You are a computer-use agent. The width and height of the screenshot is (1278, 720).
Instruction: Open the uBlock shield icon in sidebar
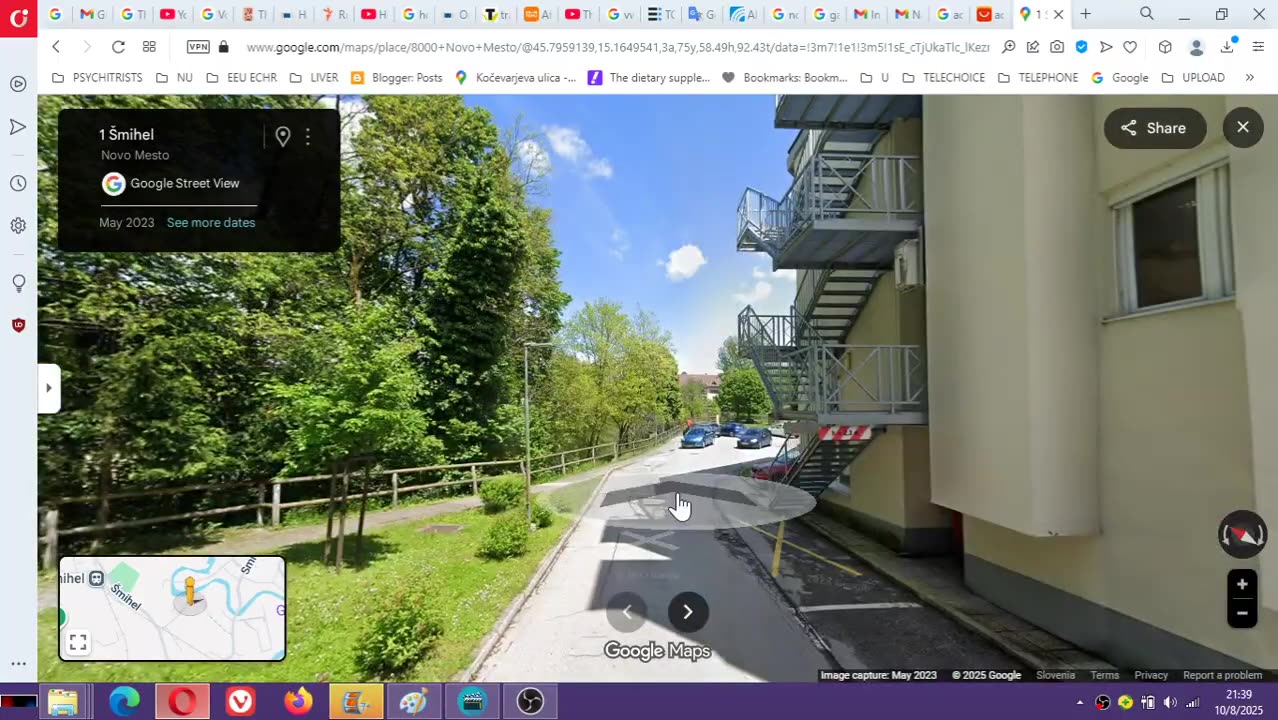(18, 325)
